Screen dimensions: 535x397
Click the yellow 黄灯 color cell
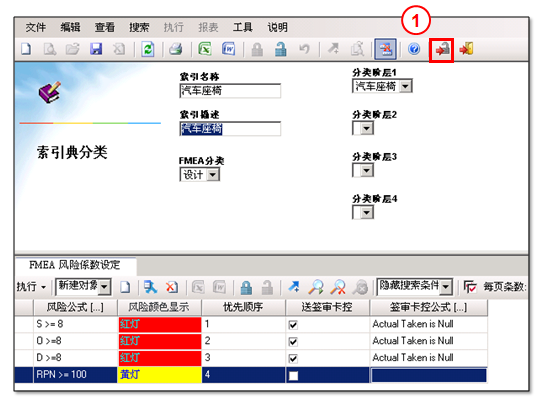[x=159, y=375]
